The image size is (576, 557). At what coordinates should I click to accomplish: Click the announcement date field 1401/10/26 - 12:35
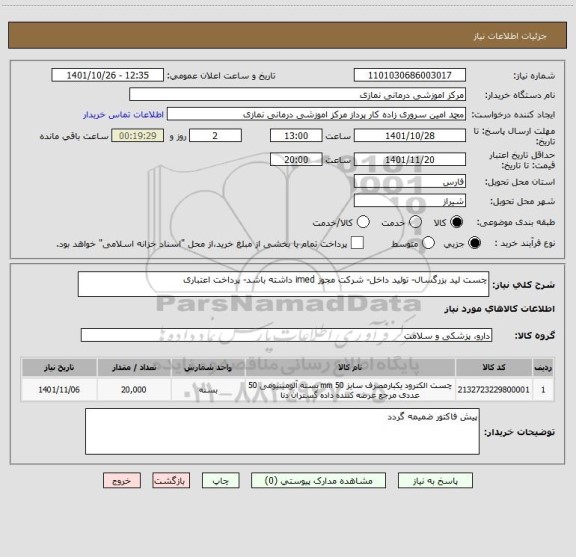[108, 75]
